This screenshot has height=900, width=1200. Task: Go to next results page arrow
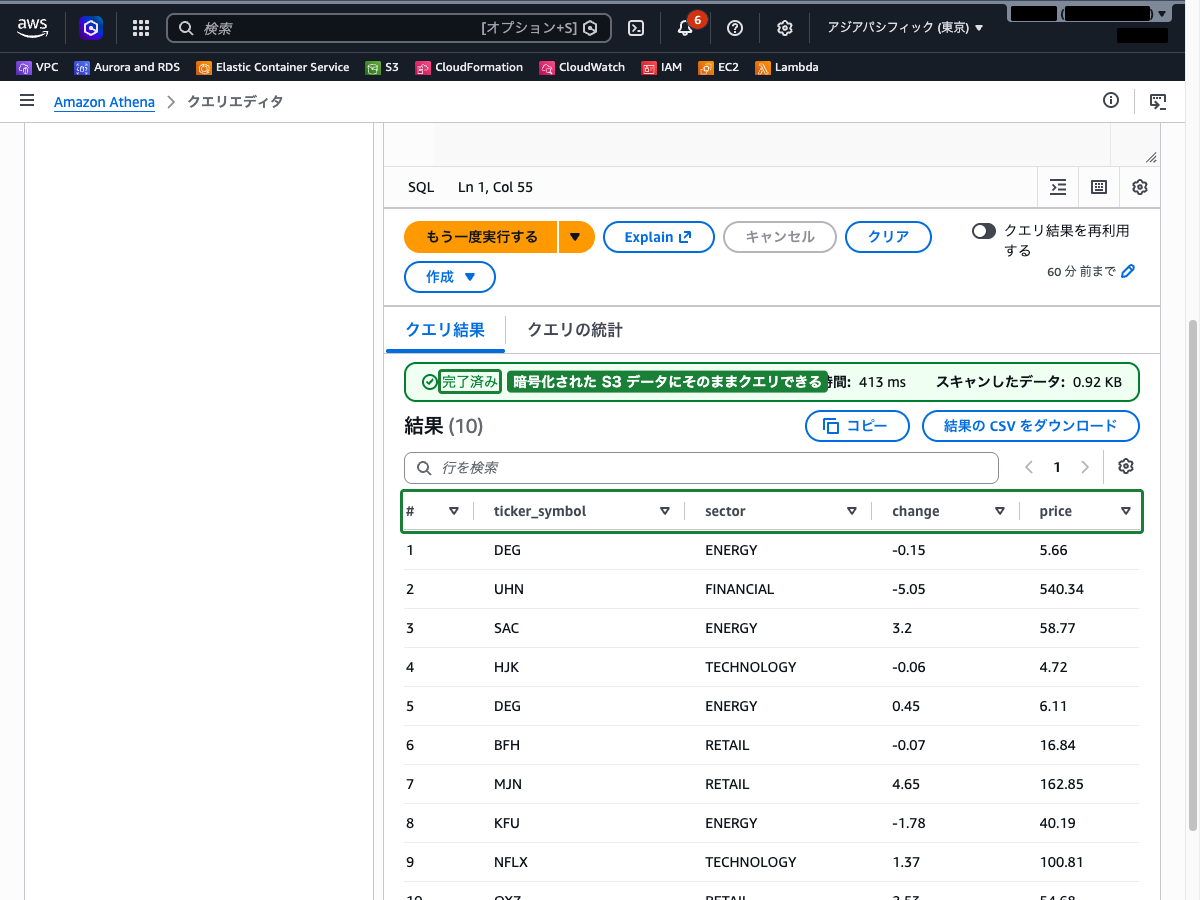(1085, 467)
